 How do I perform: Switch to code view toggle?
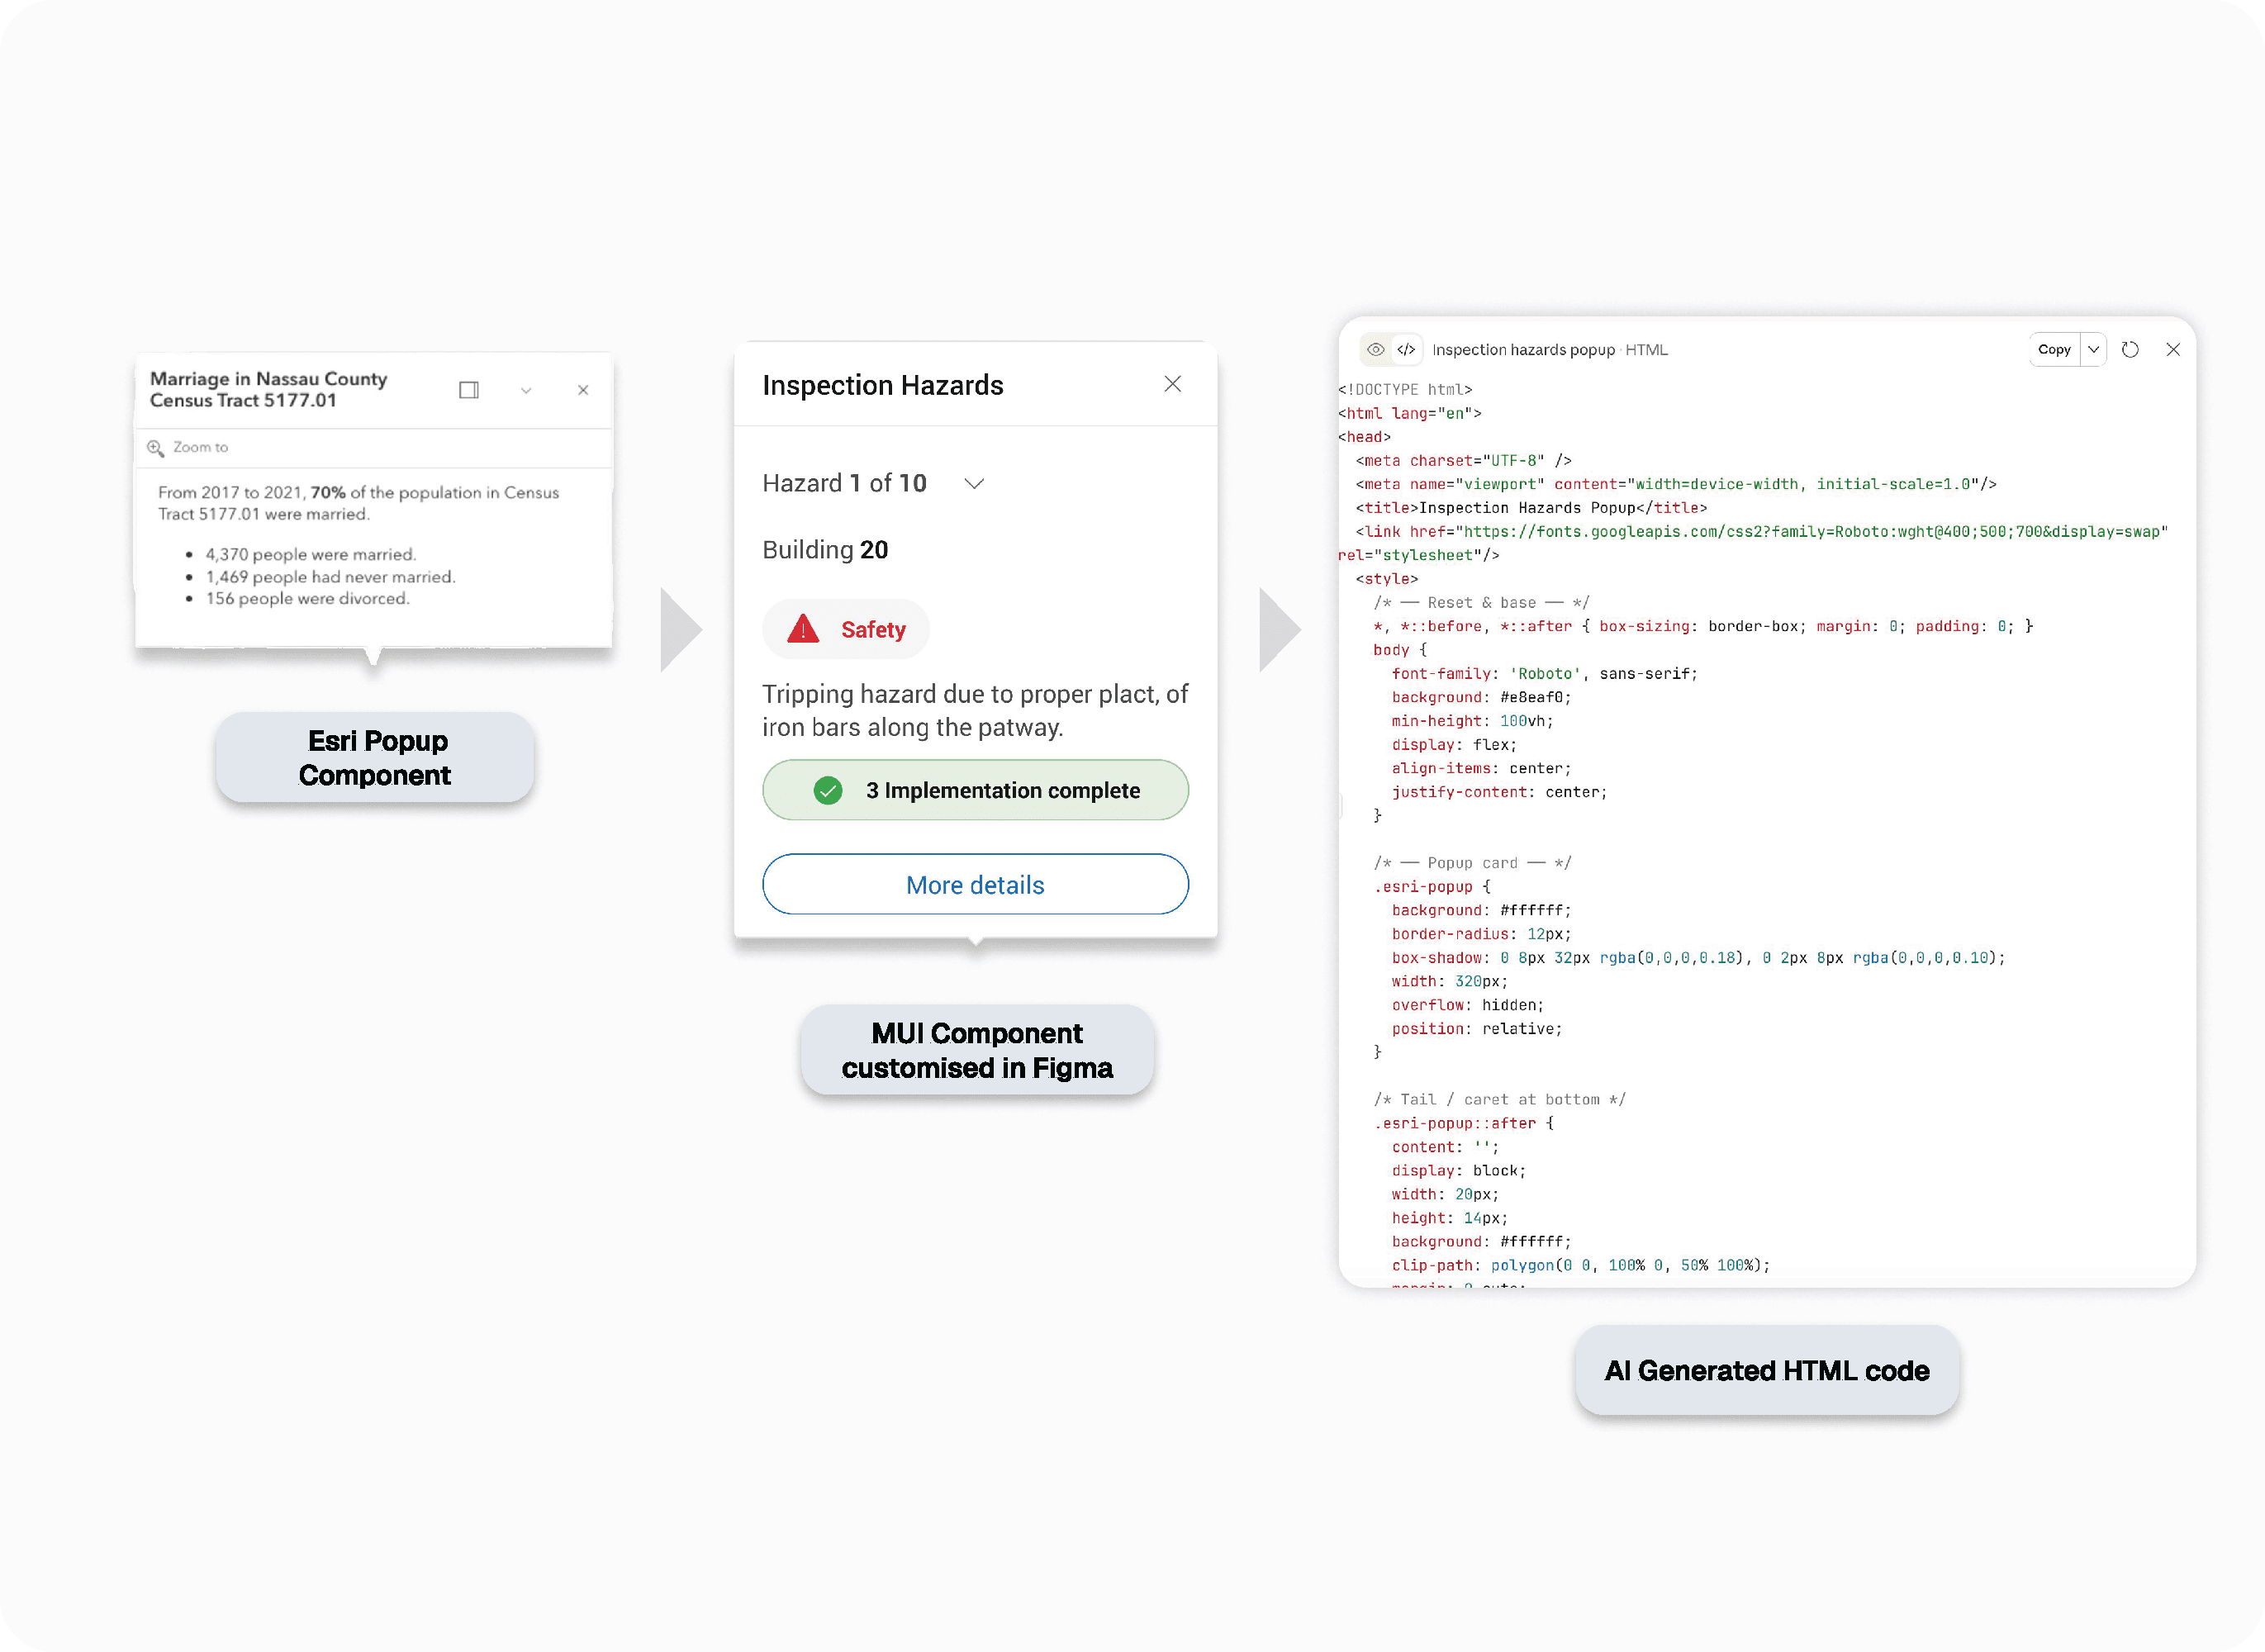click(x=1406, y=349)
